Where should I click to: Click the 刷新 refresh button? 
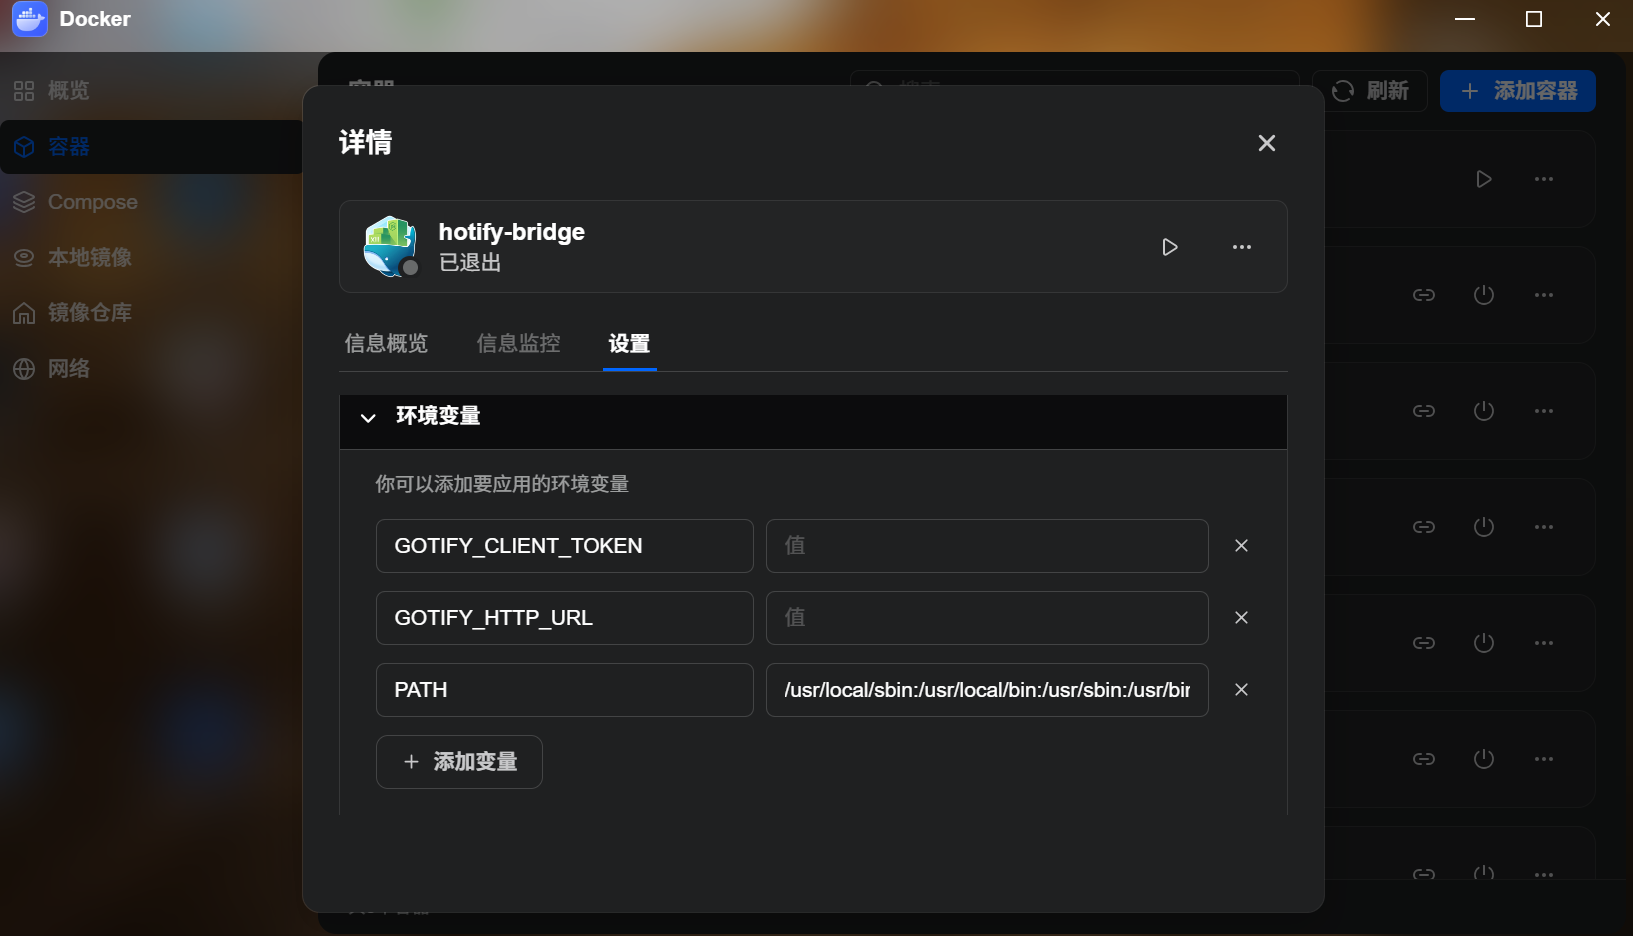[1370, 91]
